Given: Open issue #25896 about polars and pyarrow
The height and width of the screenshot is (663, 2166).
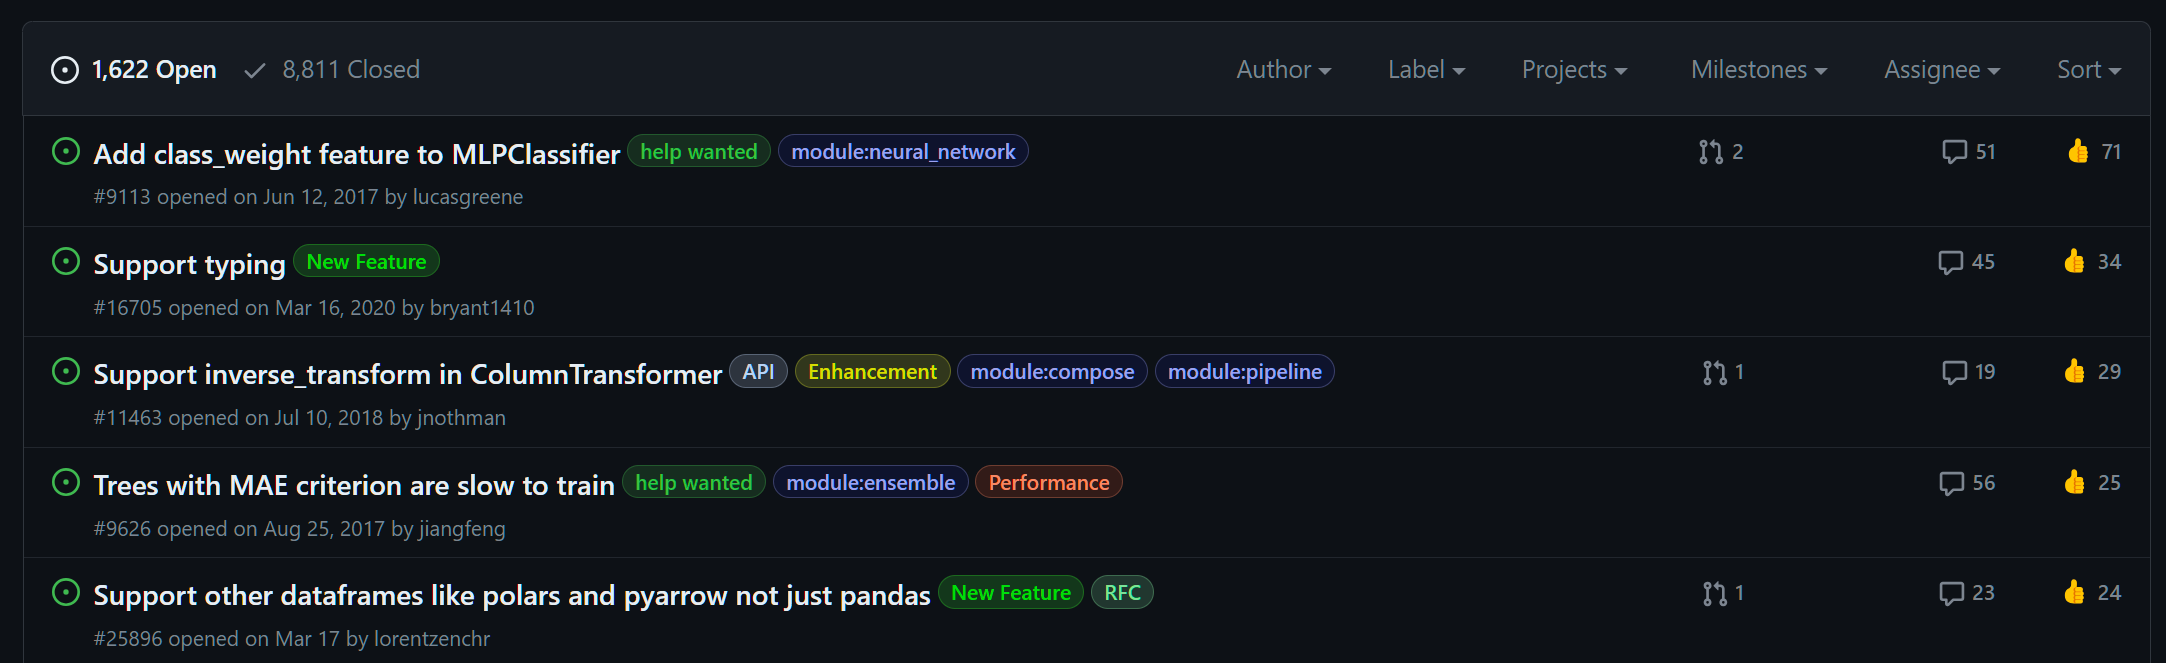Looking at the screenshot, I should (511, 593).
